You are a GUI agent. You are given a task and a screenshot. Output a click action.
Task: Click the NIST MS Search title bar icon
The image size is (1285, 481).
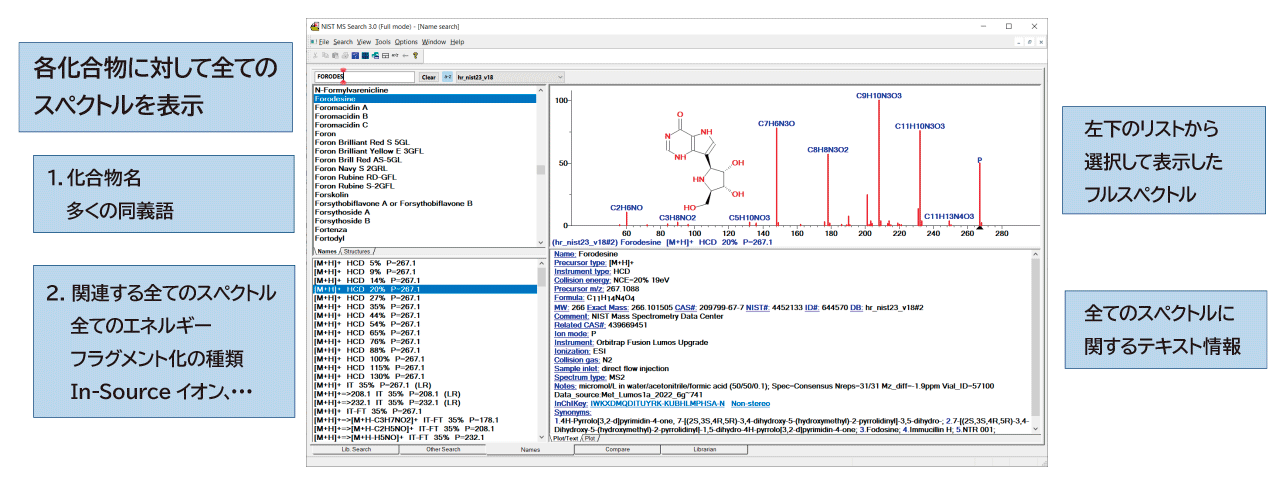coord(314,27)
